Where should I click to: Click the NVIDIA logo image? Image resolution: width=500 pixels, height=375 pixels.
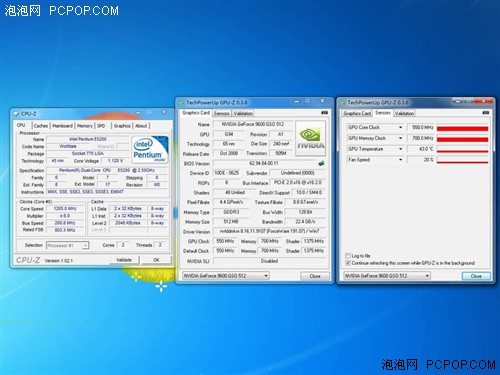point(310,139)
